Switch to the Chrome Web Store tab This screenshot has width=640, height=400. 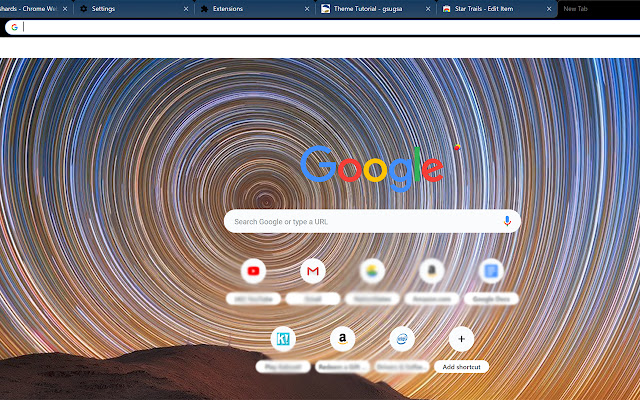[35, 9]
